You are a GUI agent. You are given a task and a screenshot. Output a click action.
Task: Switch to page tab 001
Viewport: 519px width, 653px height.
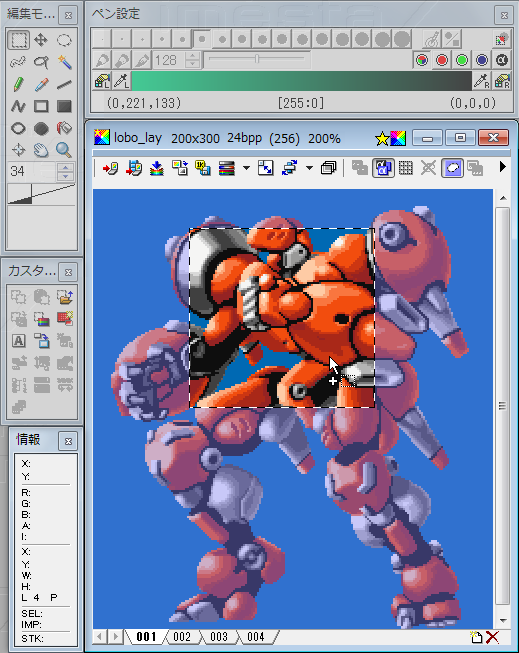point(146,637)
